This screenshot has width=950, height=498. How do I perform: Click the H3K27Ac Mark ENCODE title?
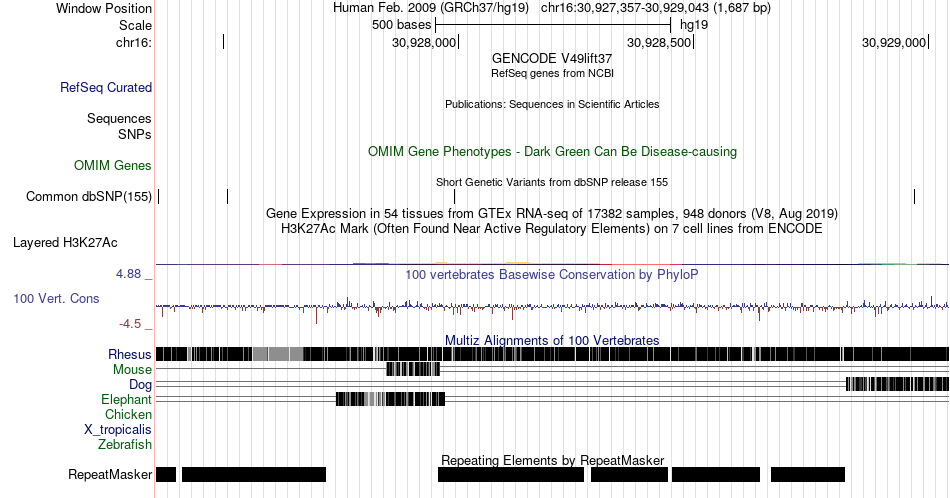552,228
